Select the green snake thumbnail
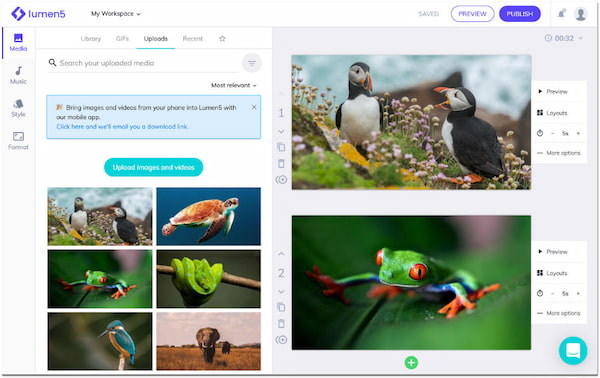This screenshot has height=378, width=600. (209, 279)
